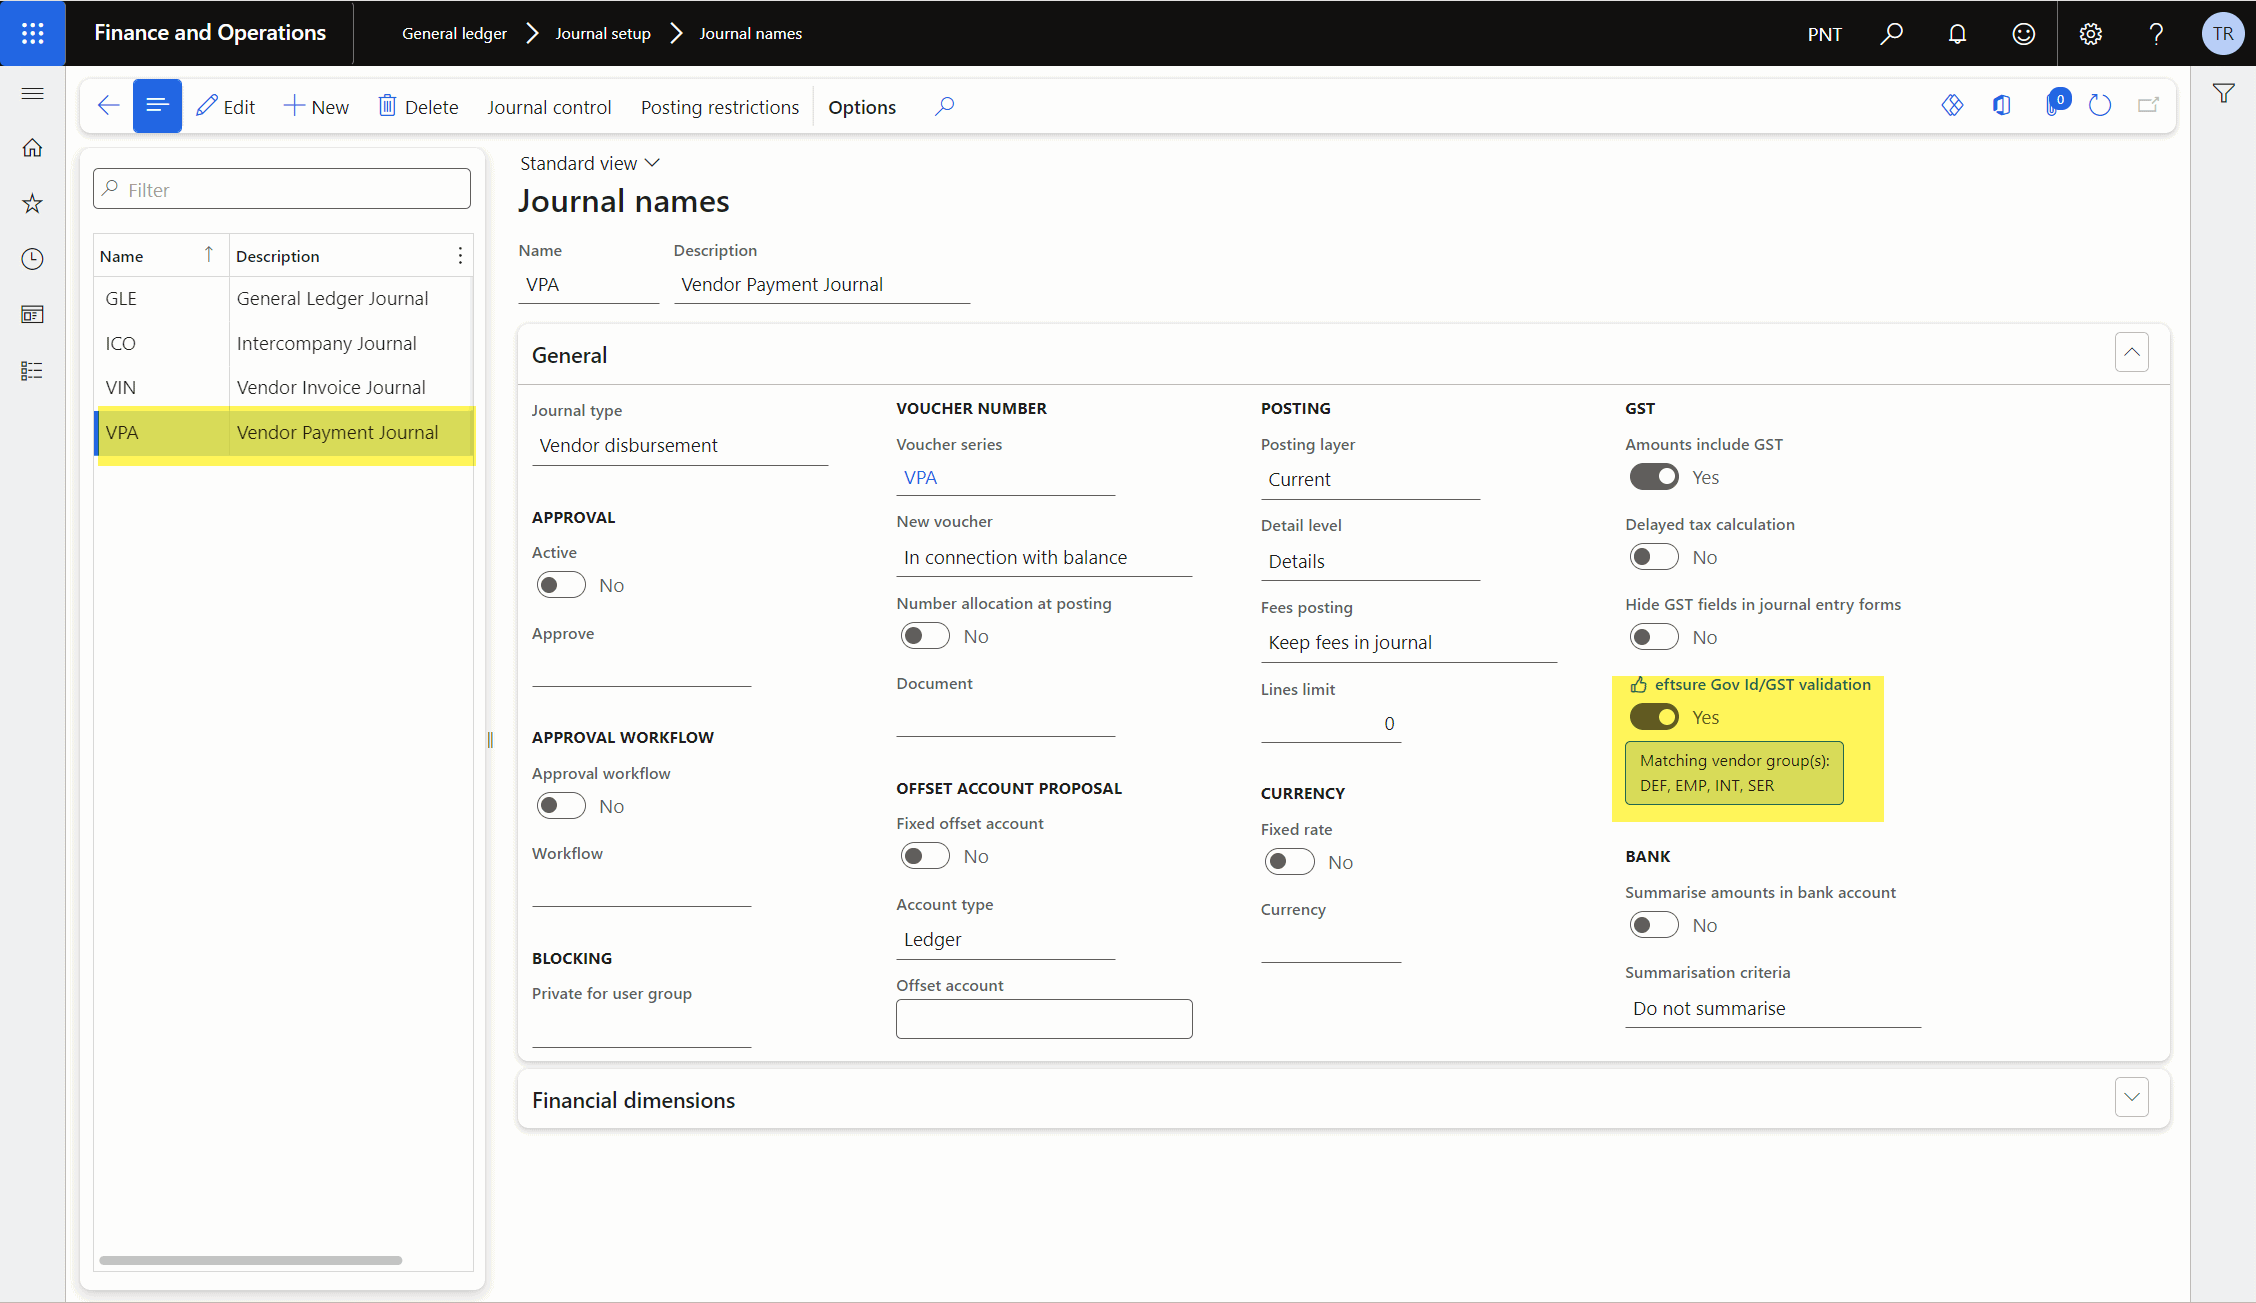Open New voucher dropdown
This screenshot has height=1303, width=2256.
point(1044,558)
